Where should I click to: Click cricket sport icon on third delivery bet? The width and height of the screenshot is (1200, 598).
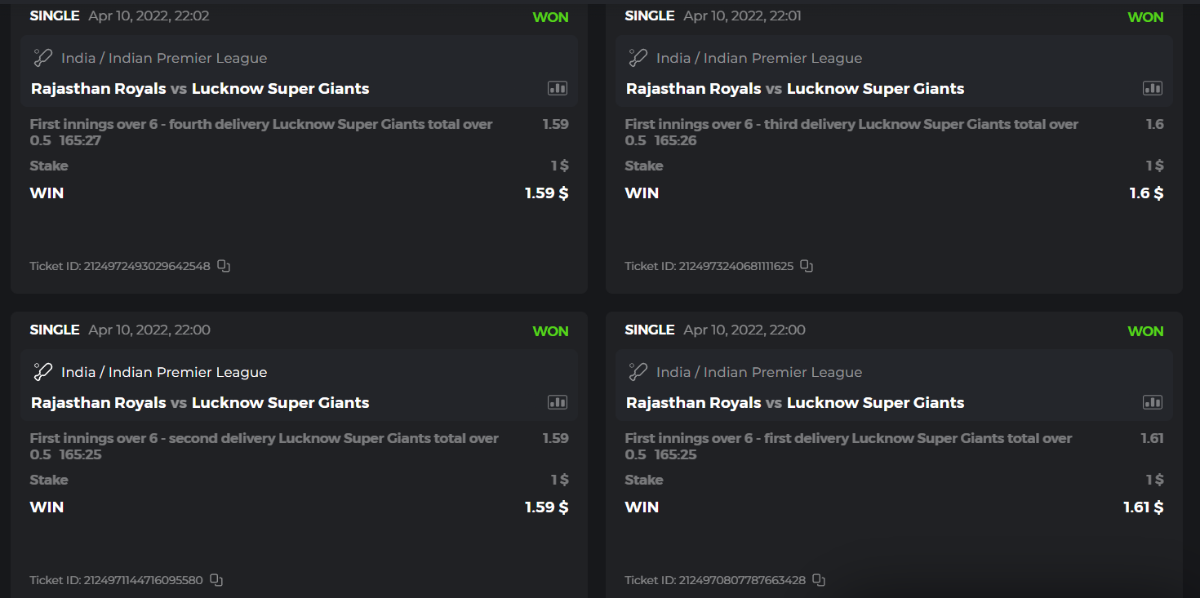[x=637, y=58]
